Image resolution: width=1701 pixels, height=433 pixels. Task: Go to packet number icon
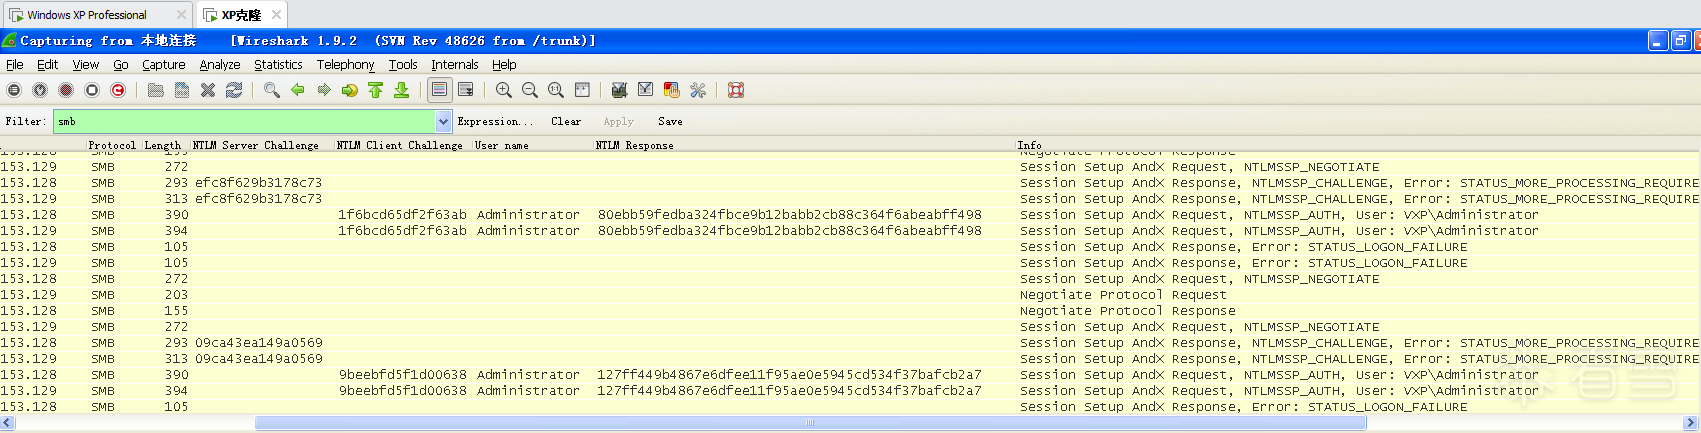point(350,90)
